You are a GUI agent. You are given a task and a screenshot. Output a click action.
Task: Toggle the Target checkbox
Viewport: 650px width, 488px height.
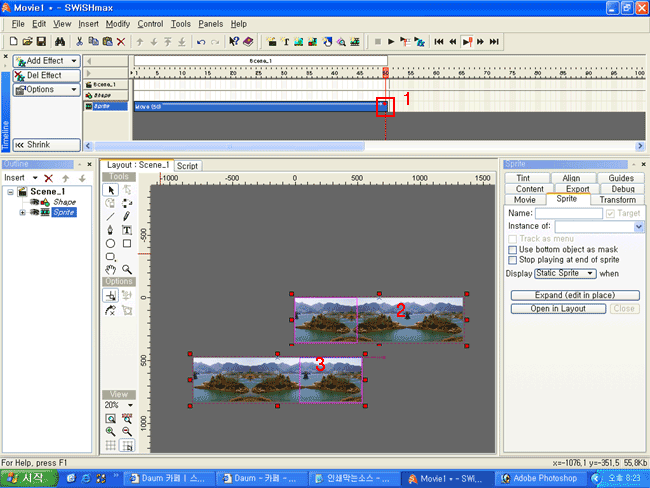pos(610,213)
